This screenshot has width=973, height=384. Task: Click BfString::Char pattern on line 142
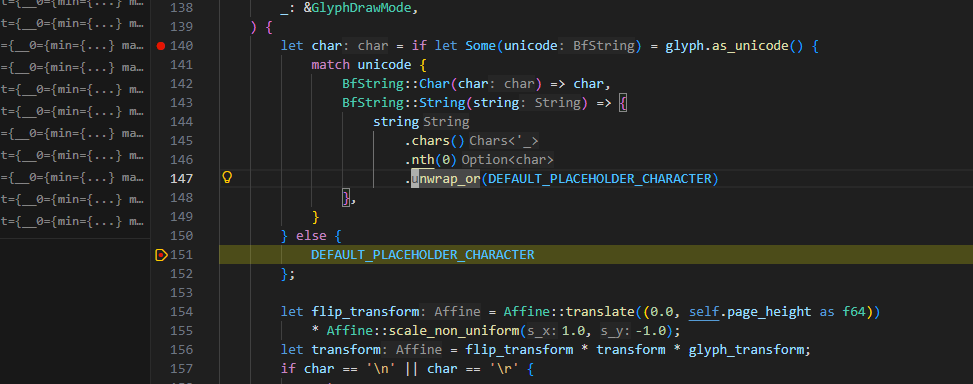395,84
